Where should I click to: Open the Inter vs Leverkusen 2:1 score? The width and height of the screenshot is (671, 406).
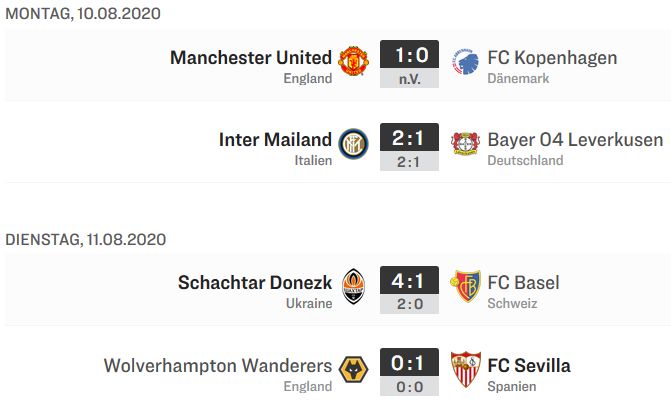pyautogui.click(x=410, y=147)
